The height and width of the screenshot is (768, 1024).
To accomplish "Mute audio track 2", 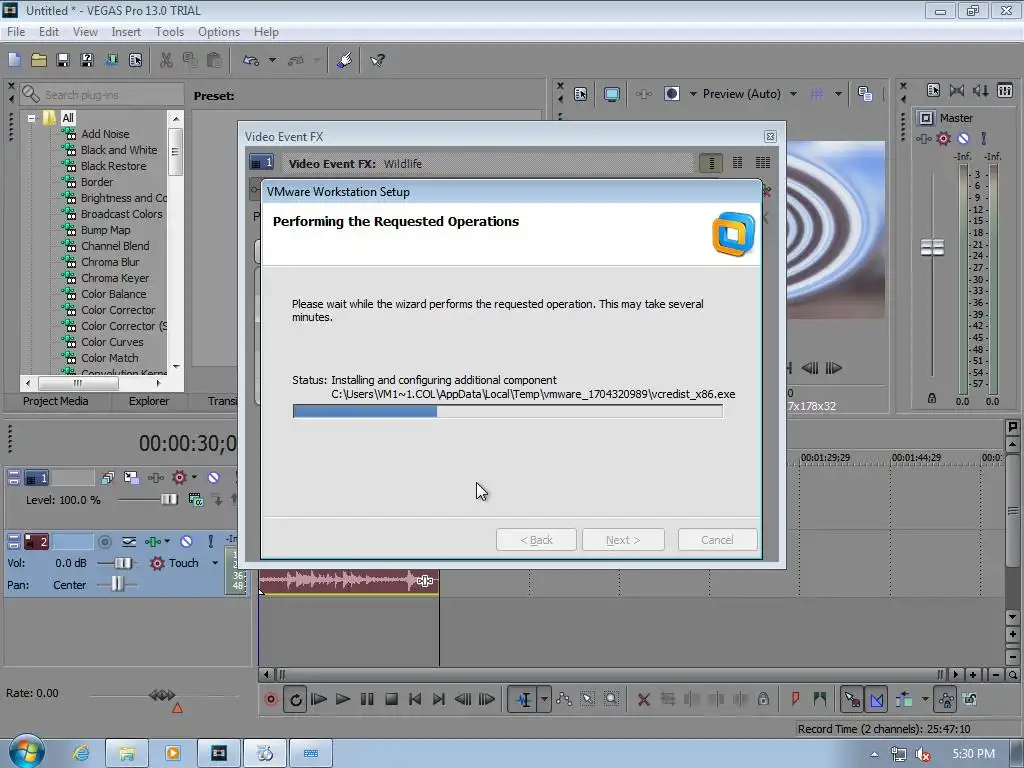I will [186, 541].
